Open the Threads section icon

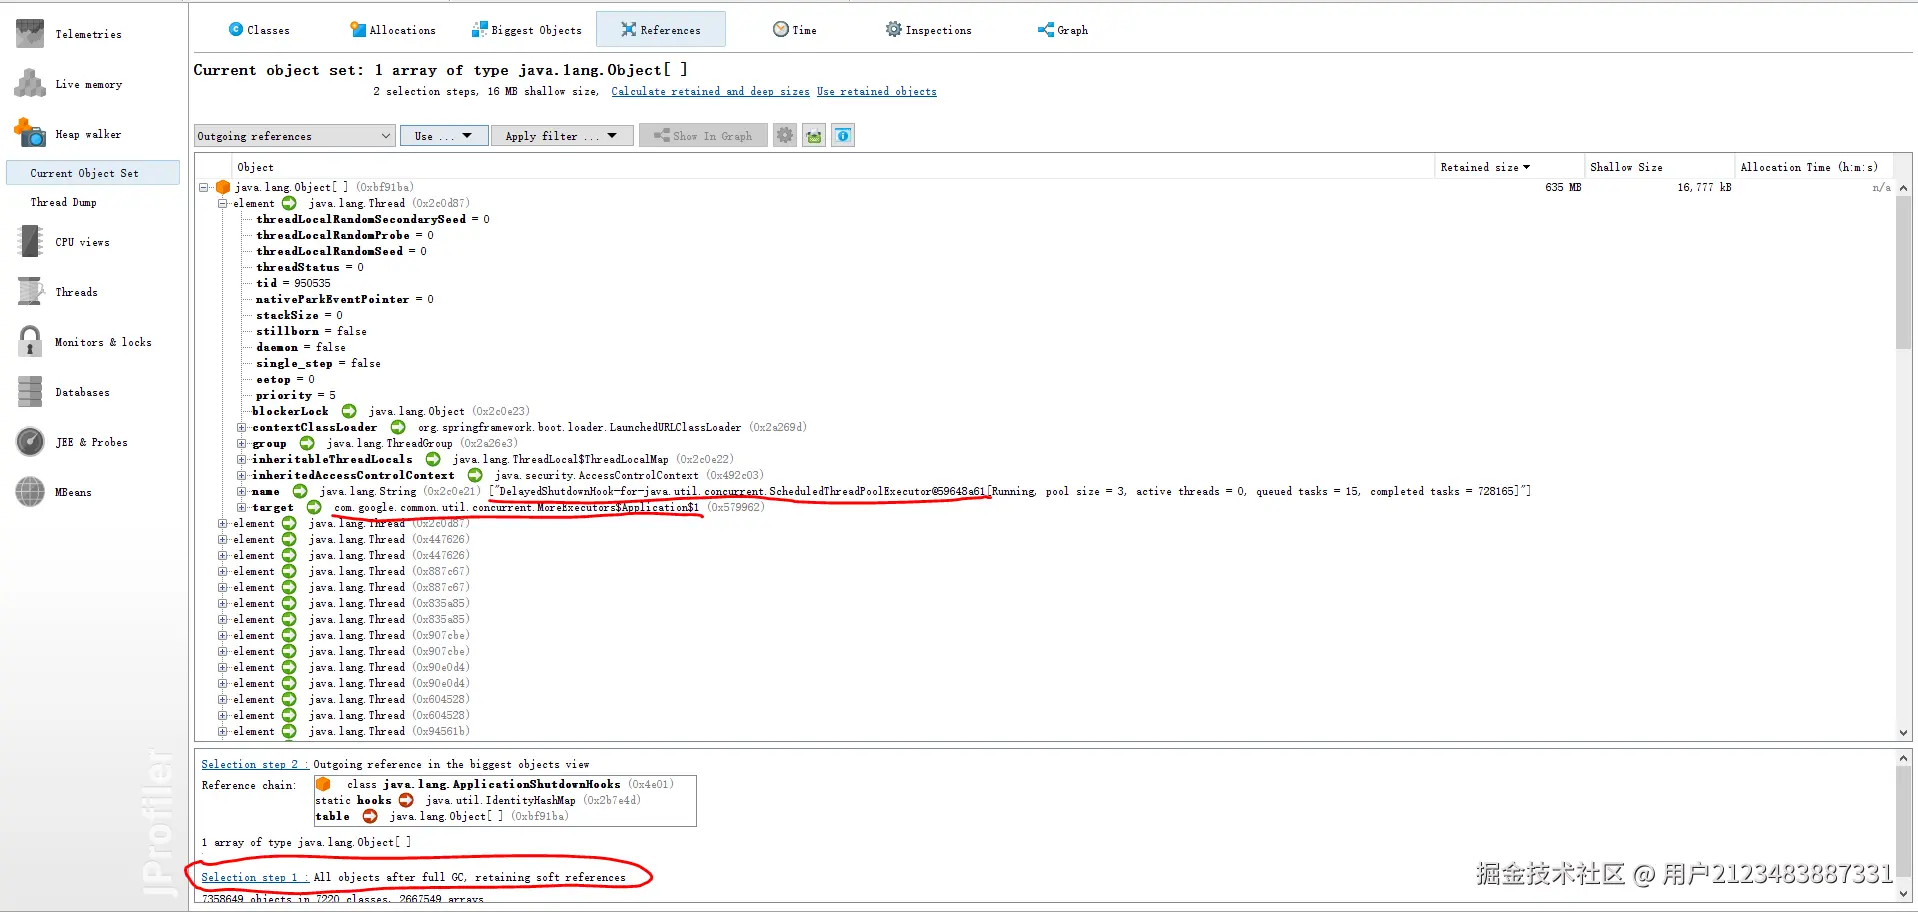coord(30,292)
